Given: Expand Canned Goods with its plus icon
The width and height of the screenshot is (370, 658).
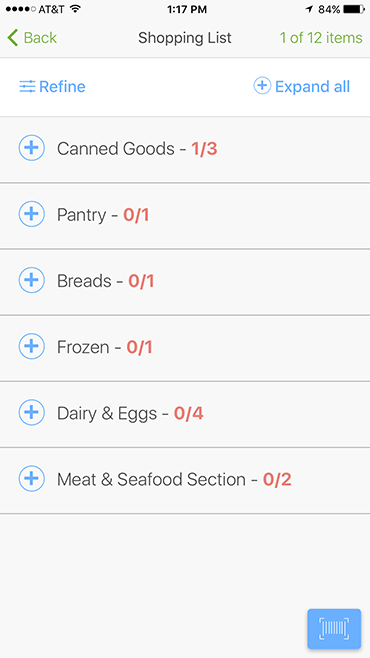Looking at the screenshot, I should pos(31,148).
